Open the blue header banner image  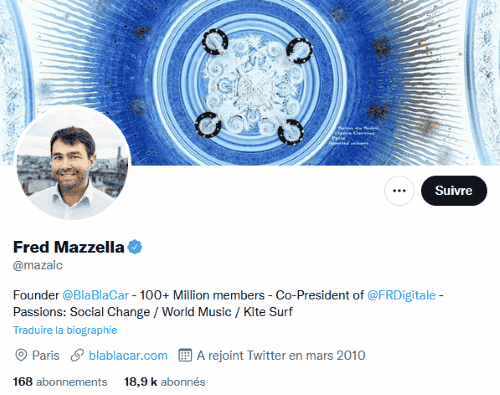pyautogui.click(x=250, y=82)
